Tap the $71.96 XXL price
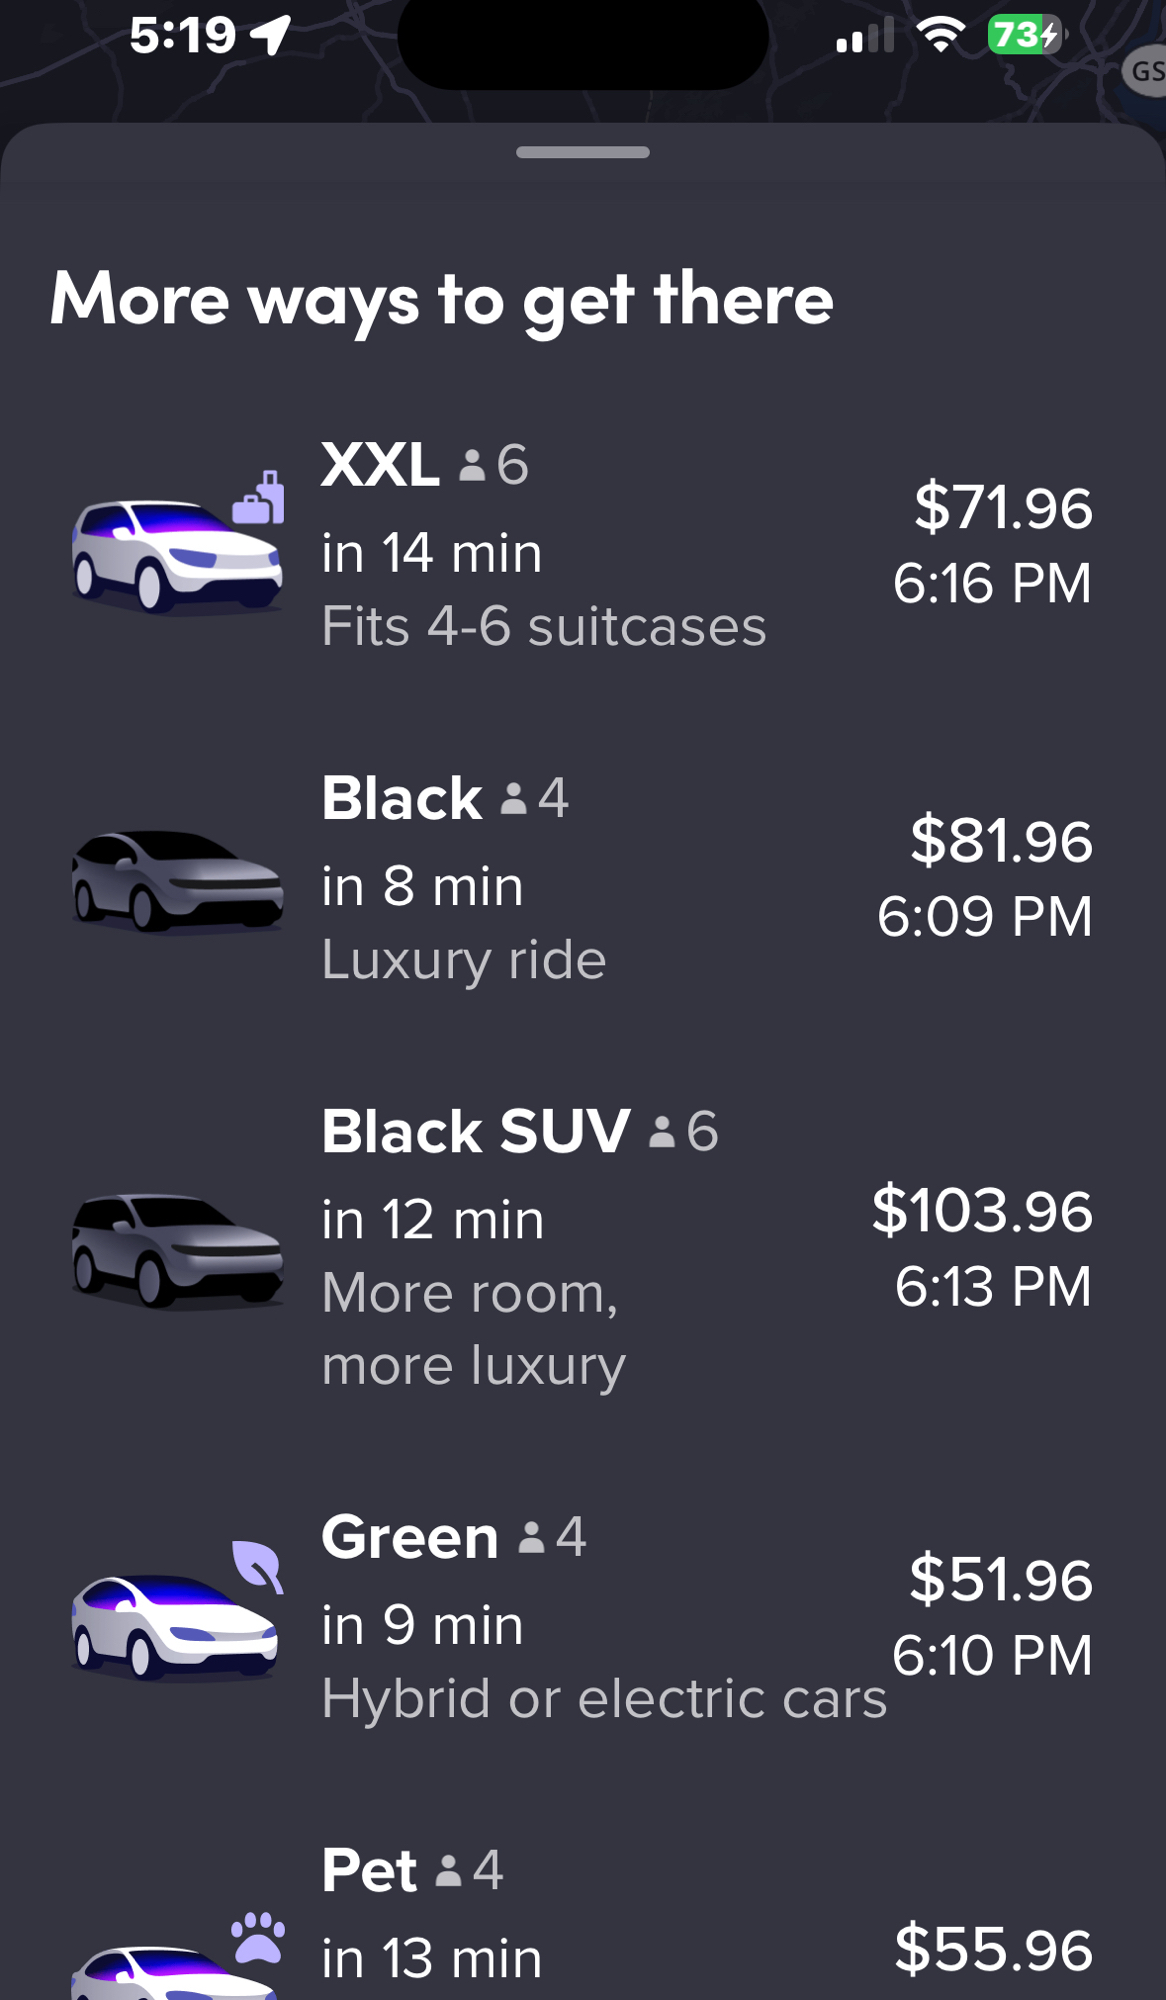This screenshot has width=1166, height=2000. (1003, 508)
